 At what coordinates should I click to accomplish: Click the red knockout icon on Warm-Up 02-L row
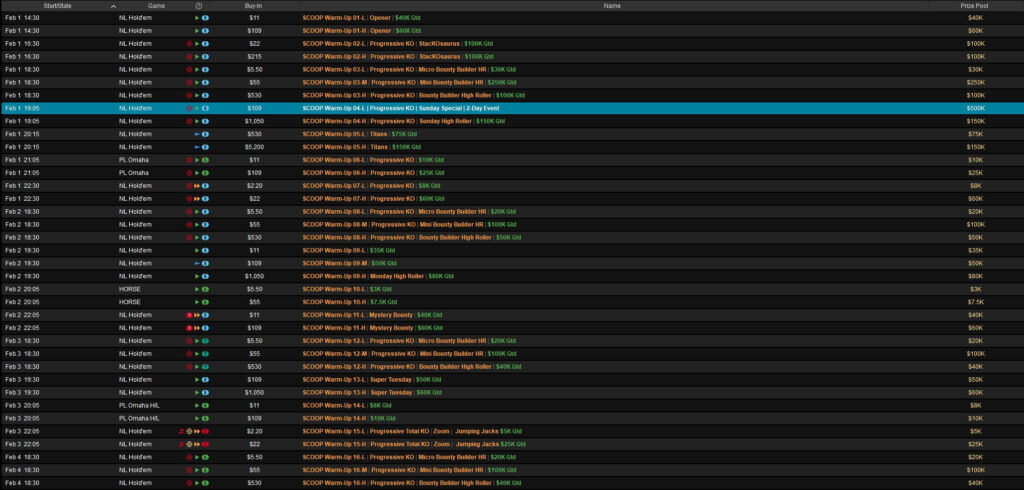pyautogui.click(x=189, y=44)
